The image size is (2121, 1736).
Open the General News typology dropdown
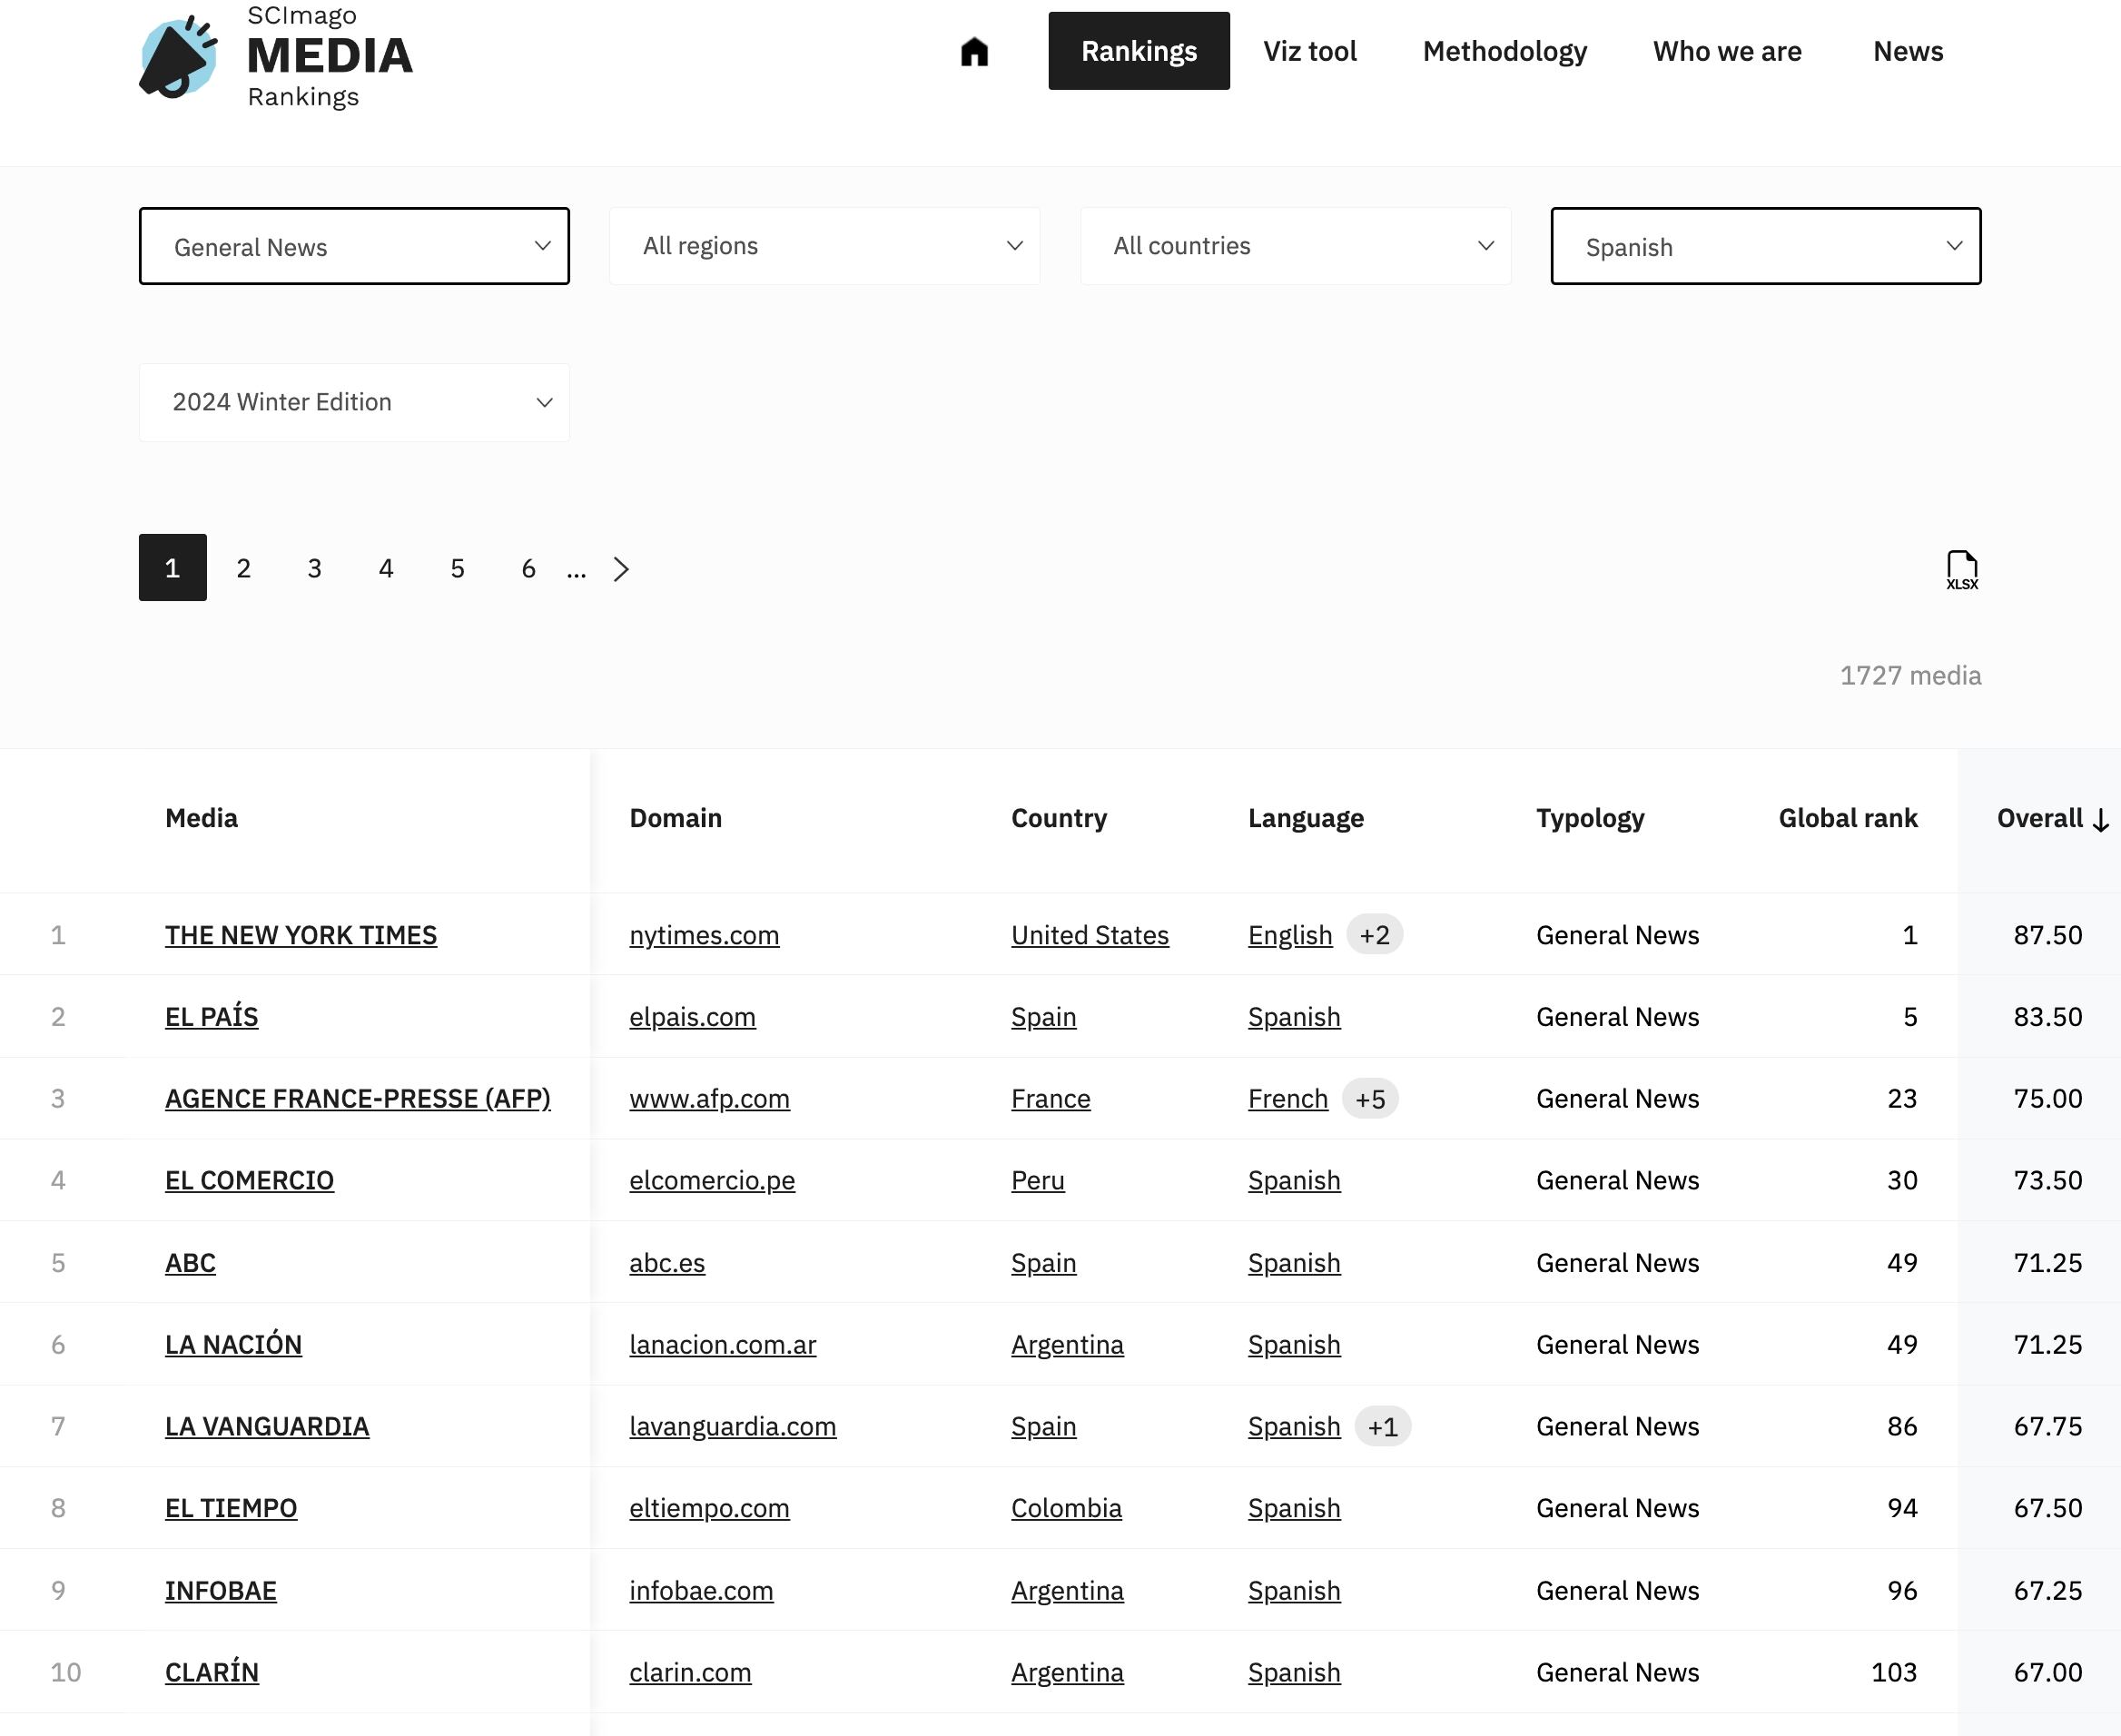tap(354, 246)
